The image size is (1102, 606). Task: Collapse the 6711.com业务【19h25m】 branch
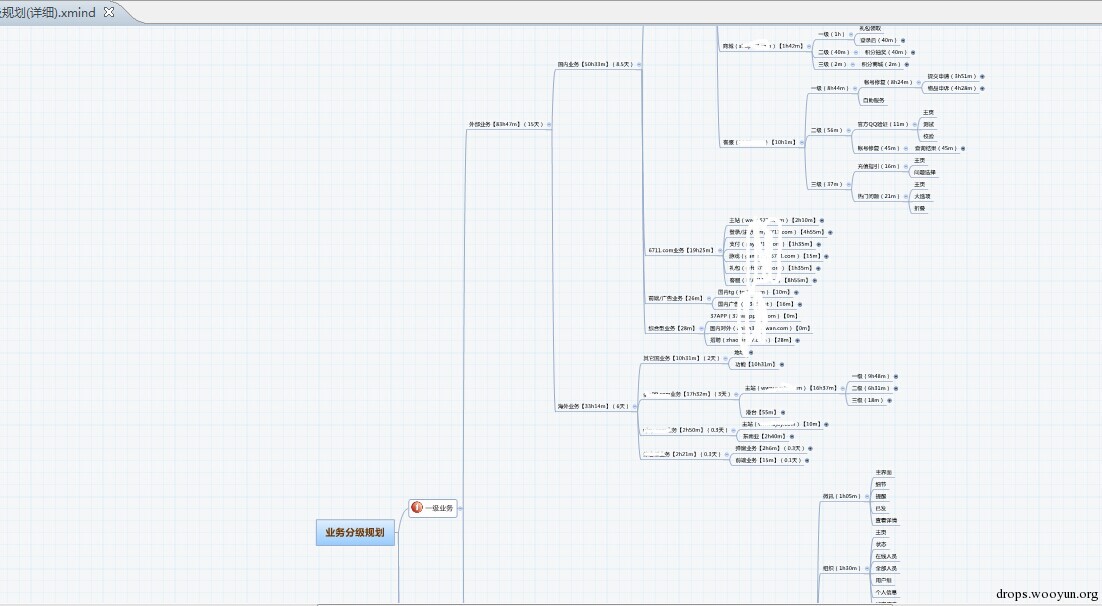click(720, 250)
